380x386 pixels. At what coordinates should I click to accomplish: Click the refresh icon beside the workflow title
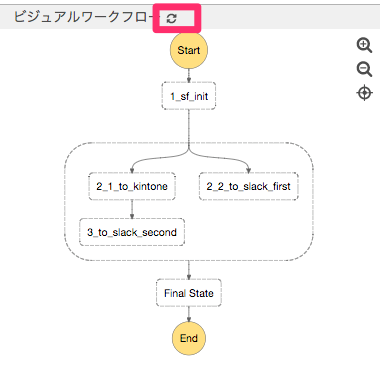point(171,19)
